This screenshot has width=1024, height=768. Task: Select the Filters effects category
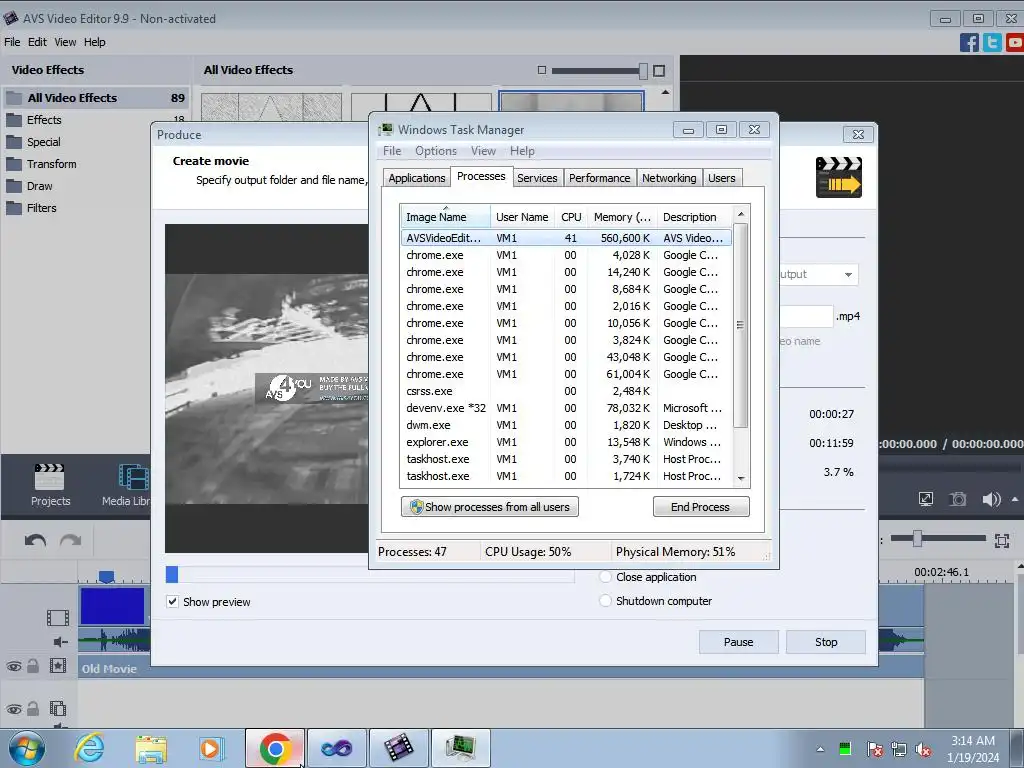click(41, 208)
